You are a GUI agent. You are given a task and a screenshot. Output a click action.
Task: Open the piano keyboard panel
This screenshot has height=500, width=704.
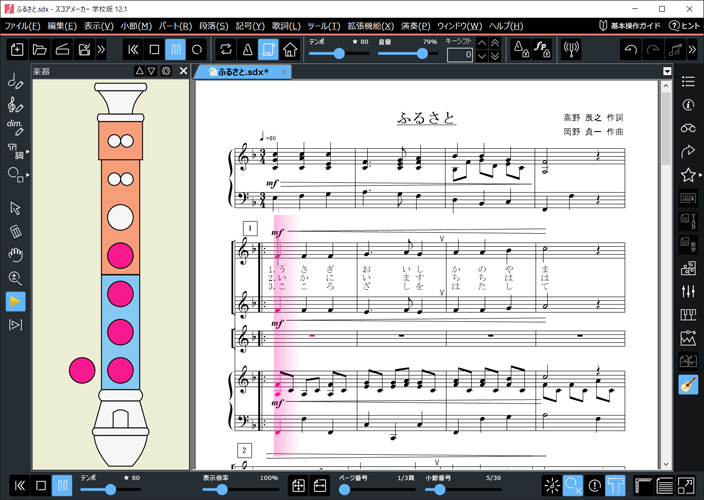click(x=688, y=315)
